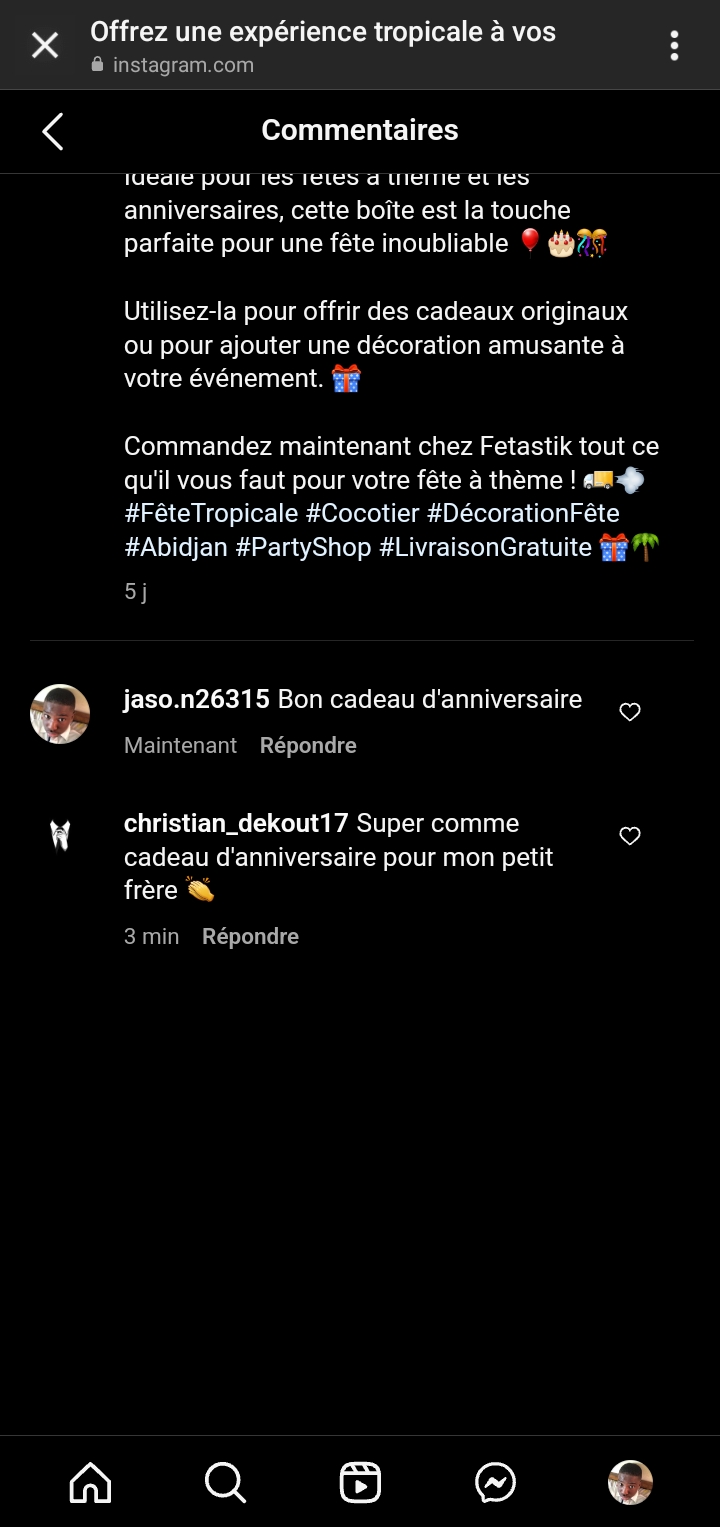Image resolution: width=720 pixels, height=1527 pixels.
Task: Open the #PartyShop hashtag
Action: tap(303, 548)
